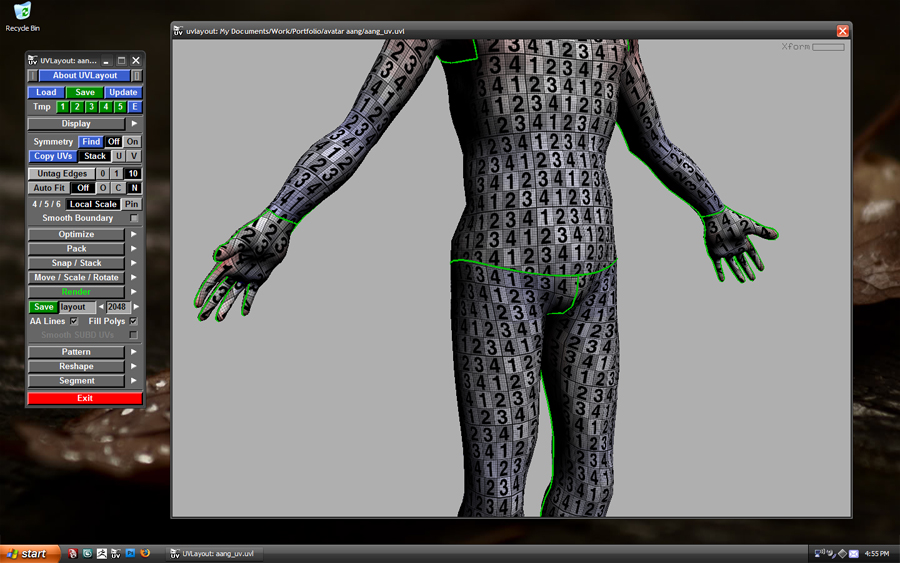The image size is (900, 563).
Task: Click the Untag Edges button
Action: coord(62,173)
